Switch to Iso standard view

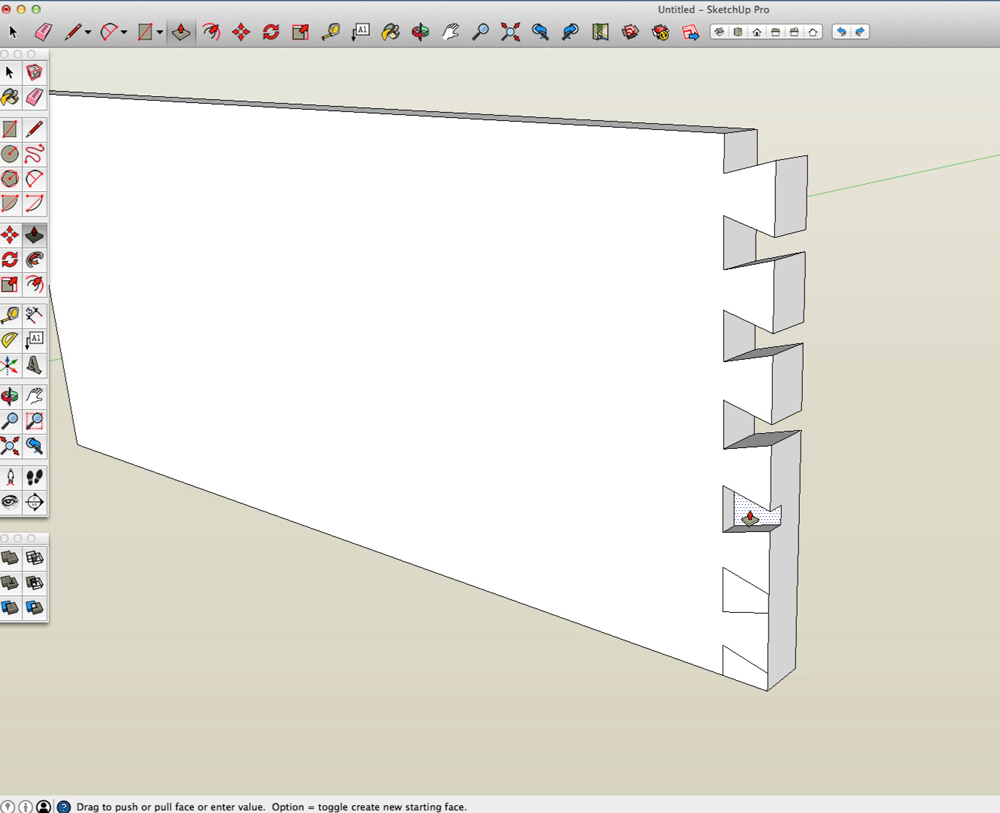719,32
